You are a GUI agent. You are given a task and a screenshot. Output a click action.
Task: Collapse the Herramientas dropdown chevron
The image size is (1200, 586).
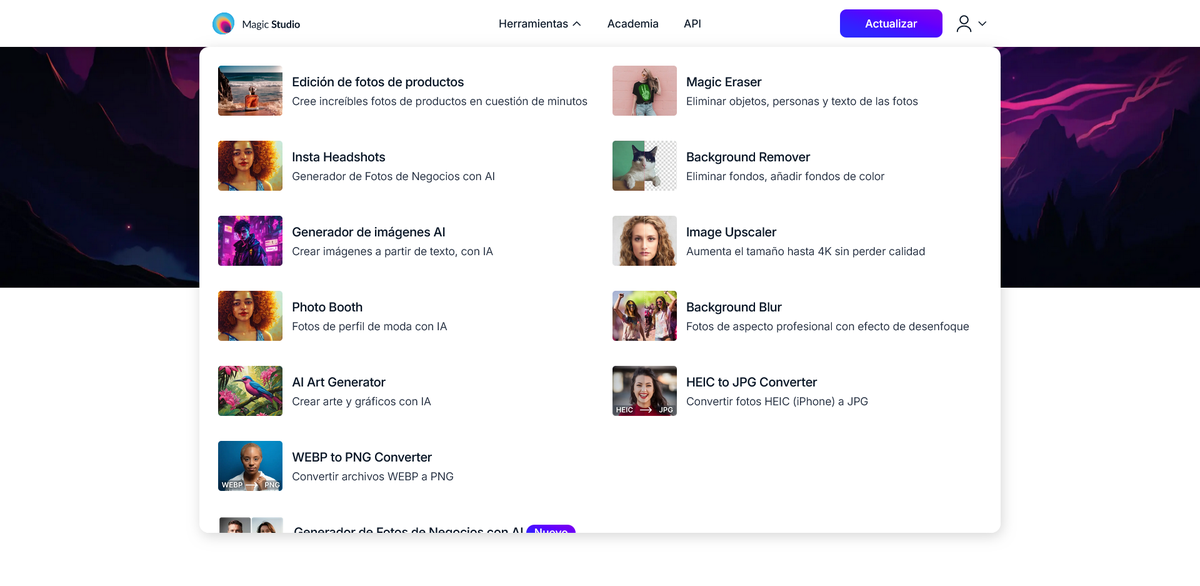pyautogui.click(x=576, y=23)
